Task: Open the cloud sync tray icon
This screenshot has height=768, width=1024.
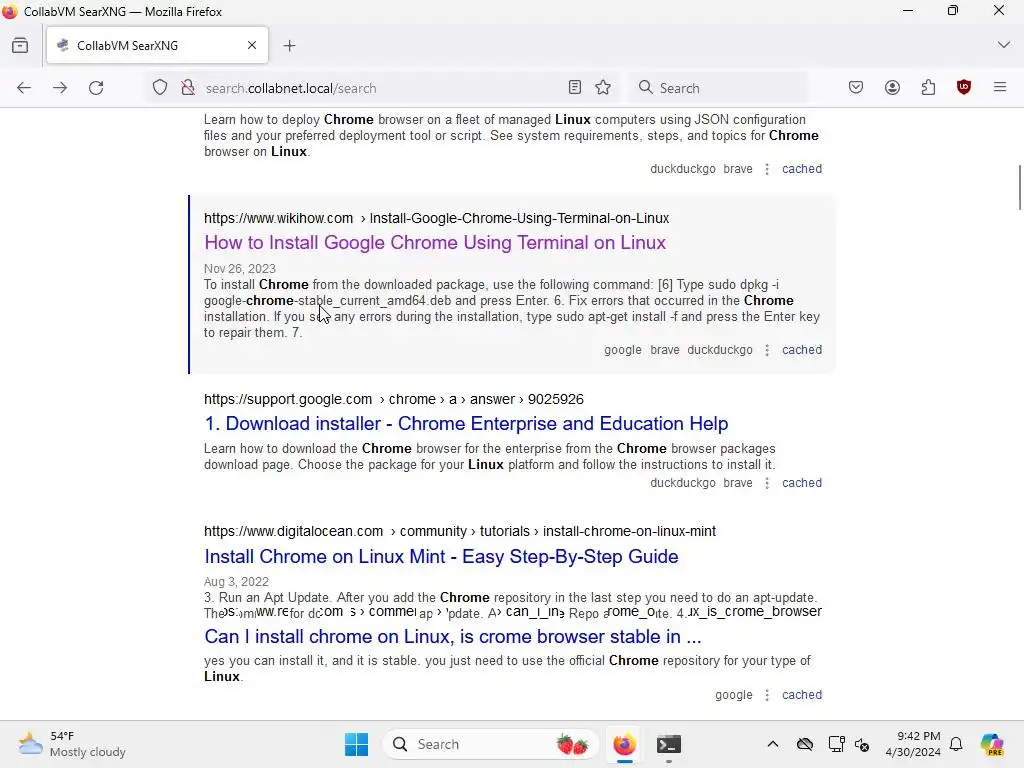Action: coord(805,744)
